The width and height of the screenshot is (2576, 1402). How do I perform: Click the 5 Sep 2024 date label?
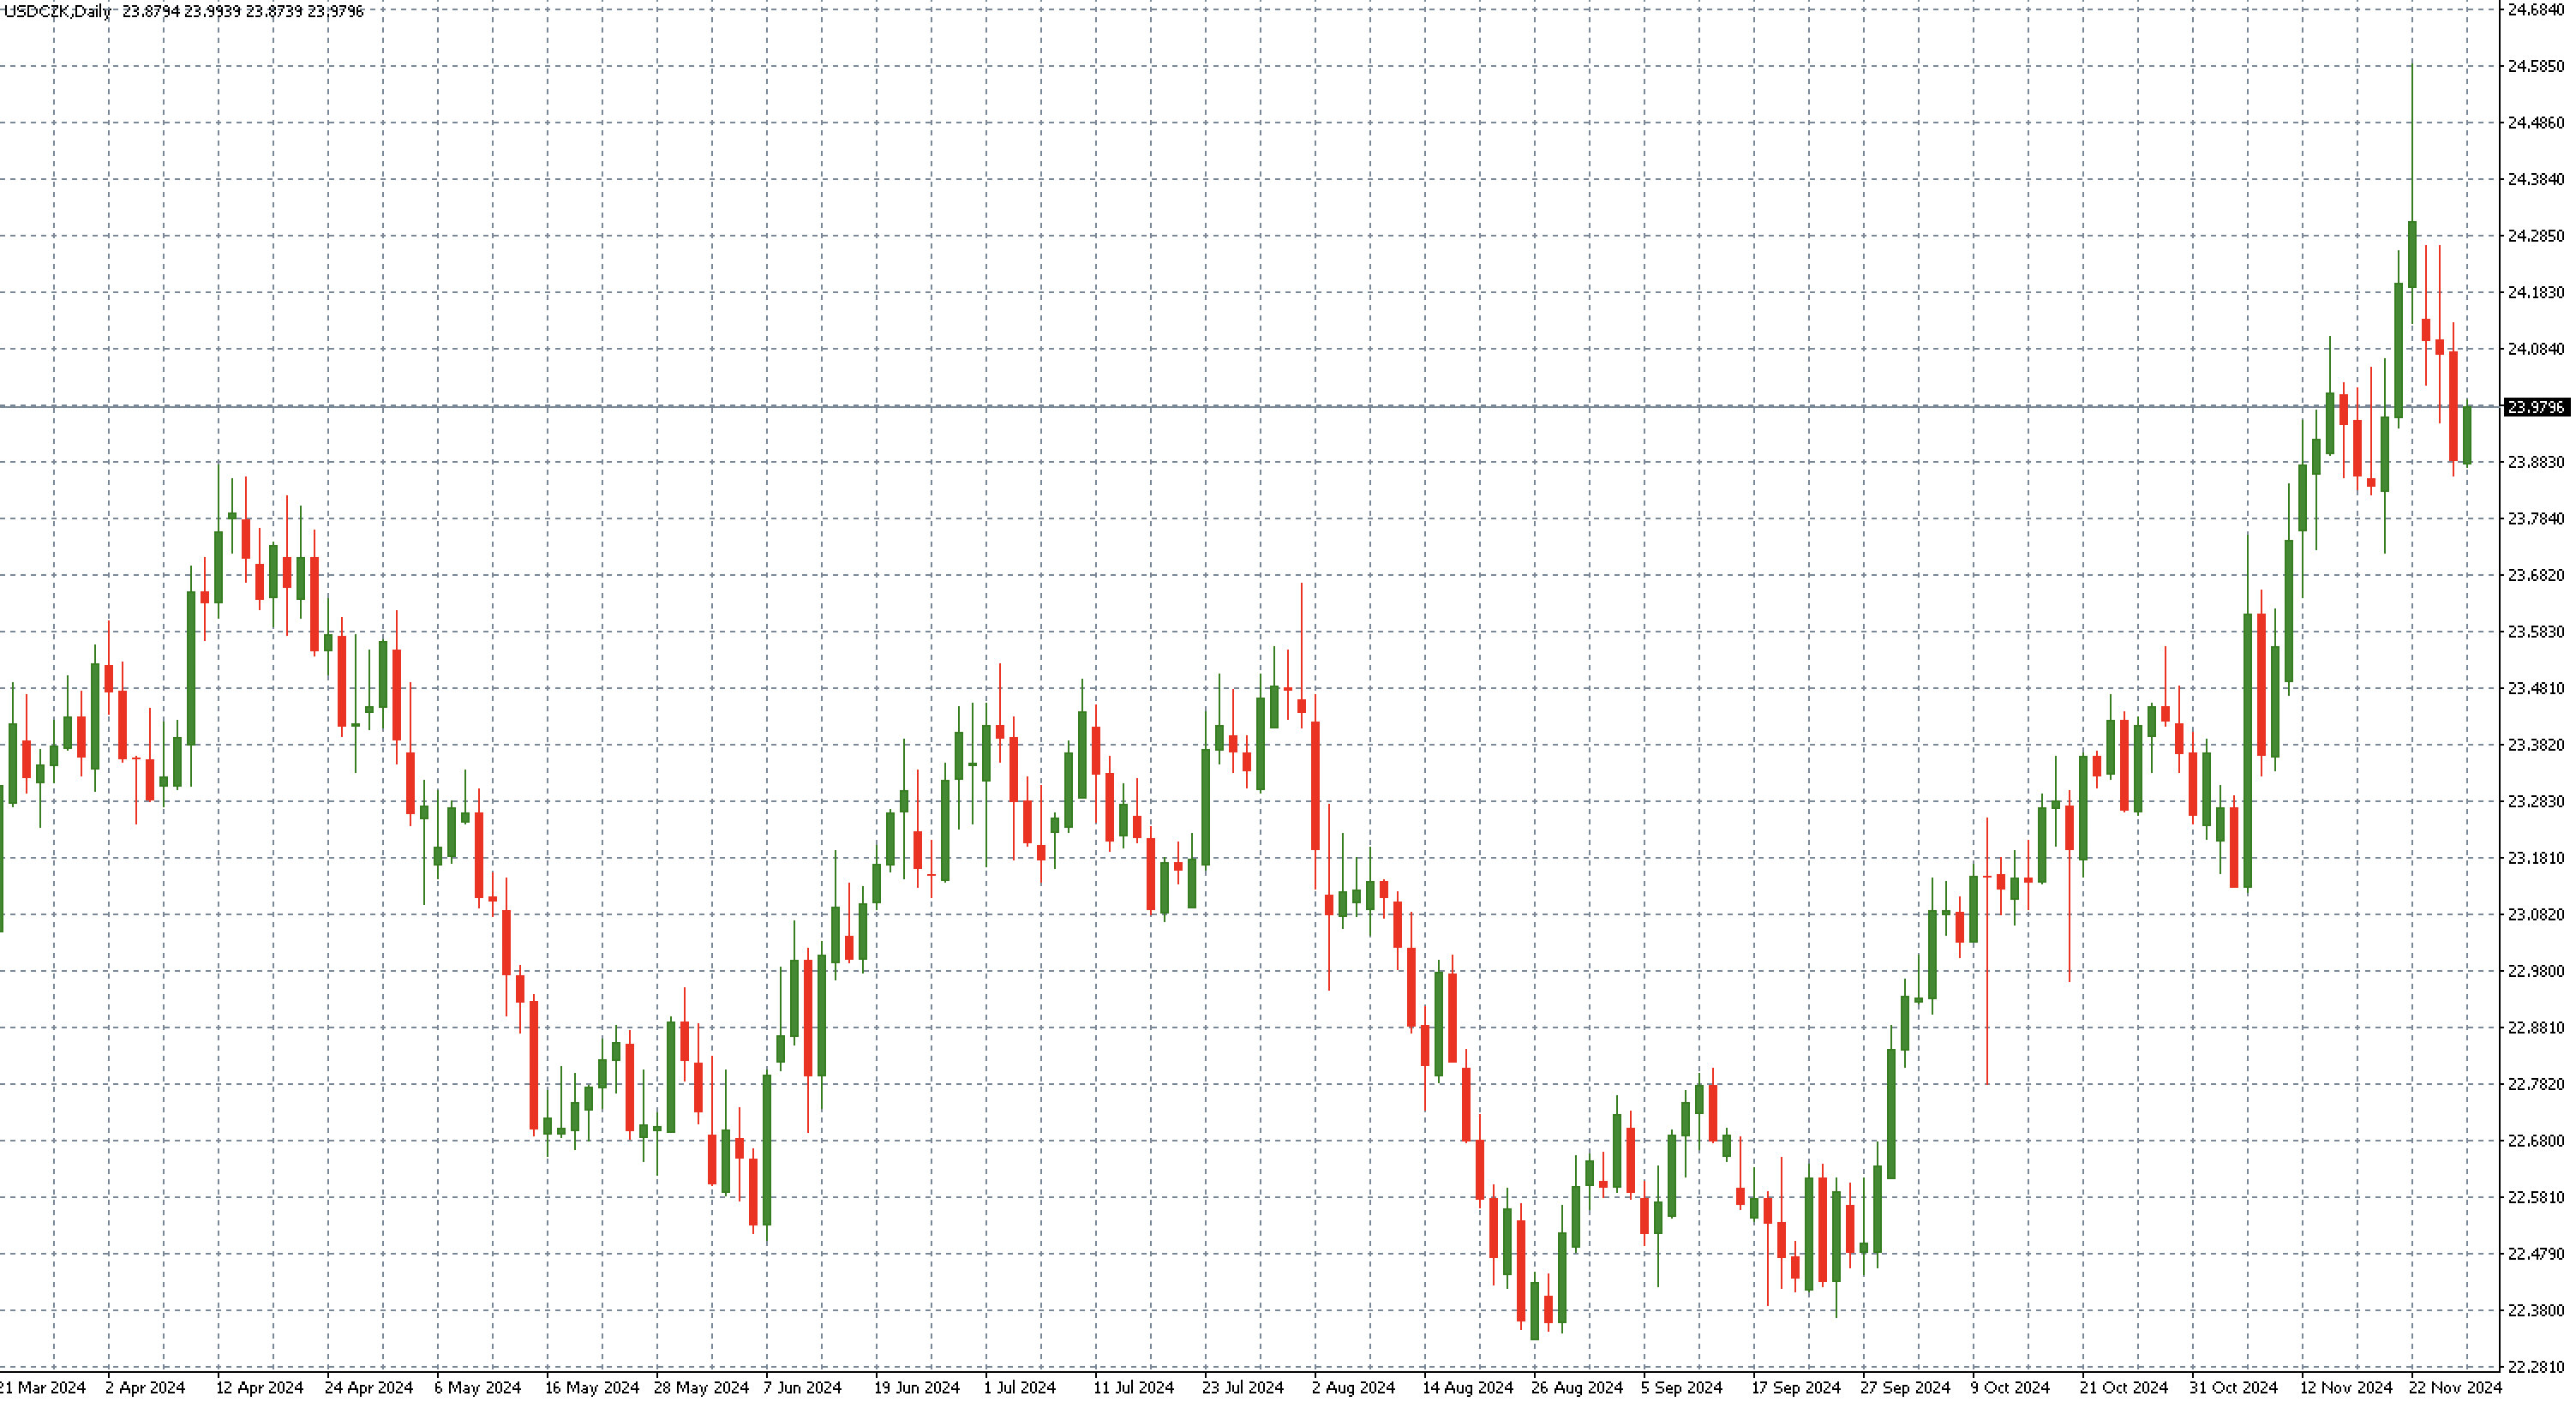click(x=1682, y=1388)
